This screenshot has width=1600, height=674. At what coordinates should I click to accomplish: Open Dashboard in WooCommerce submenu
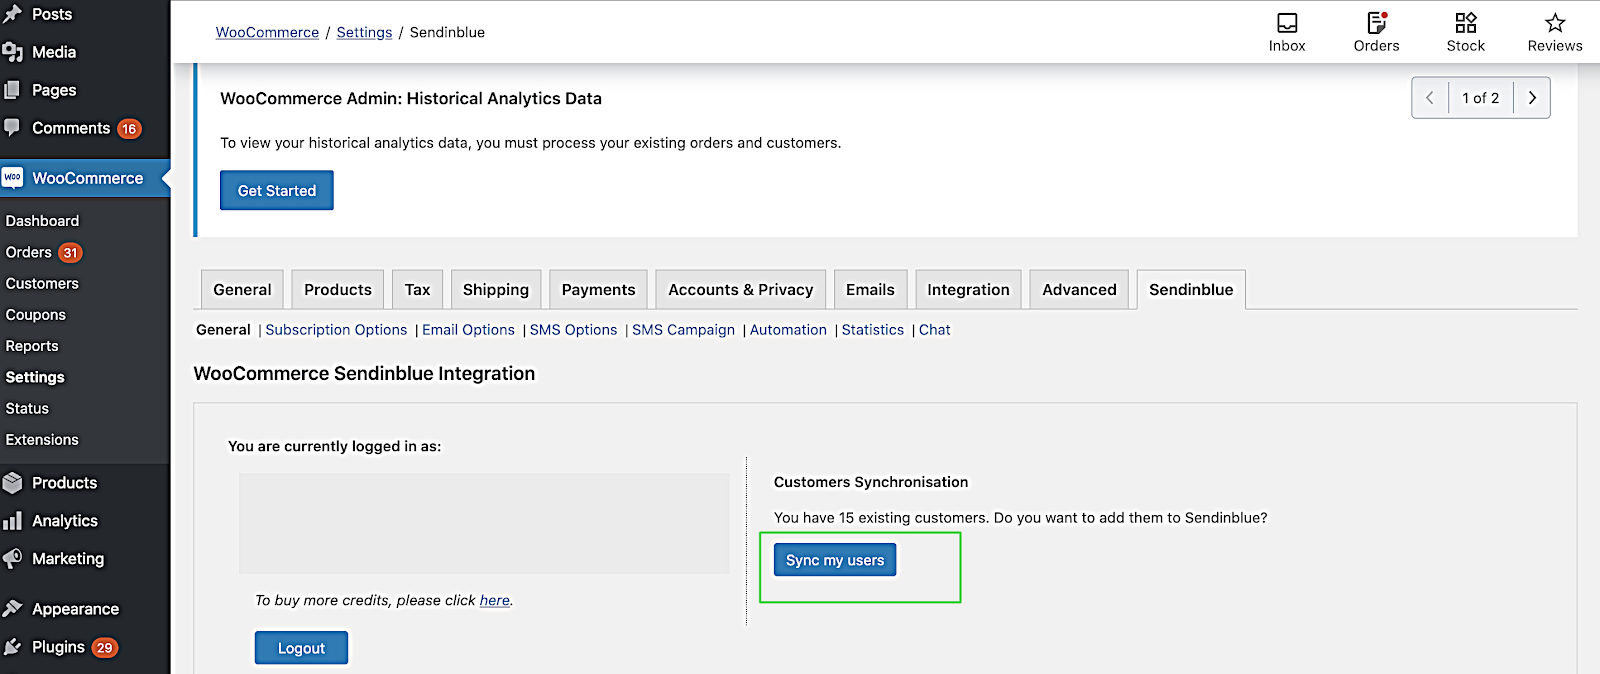tap(42, 221)
